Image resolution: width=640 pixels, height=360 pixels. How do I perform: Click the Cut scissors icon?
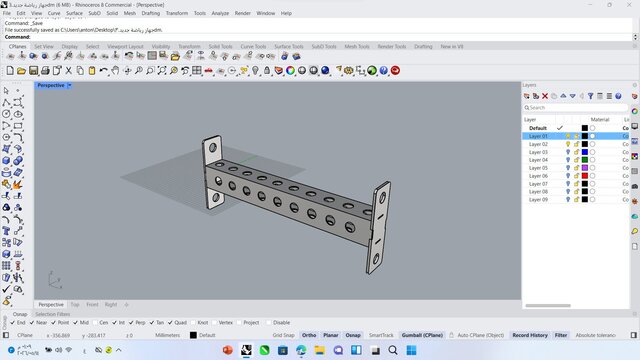pyautogui.click(x=69, y=71)
